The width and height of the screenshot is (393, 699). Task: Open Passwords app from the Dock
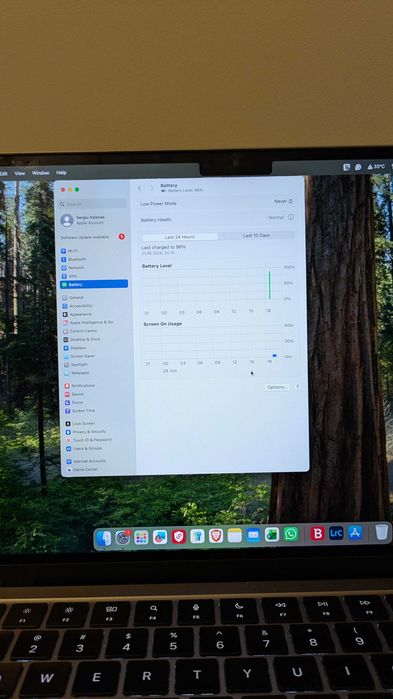(x=197, y=536)
